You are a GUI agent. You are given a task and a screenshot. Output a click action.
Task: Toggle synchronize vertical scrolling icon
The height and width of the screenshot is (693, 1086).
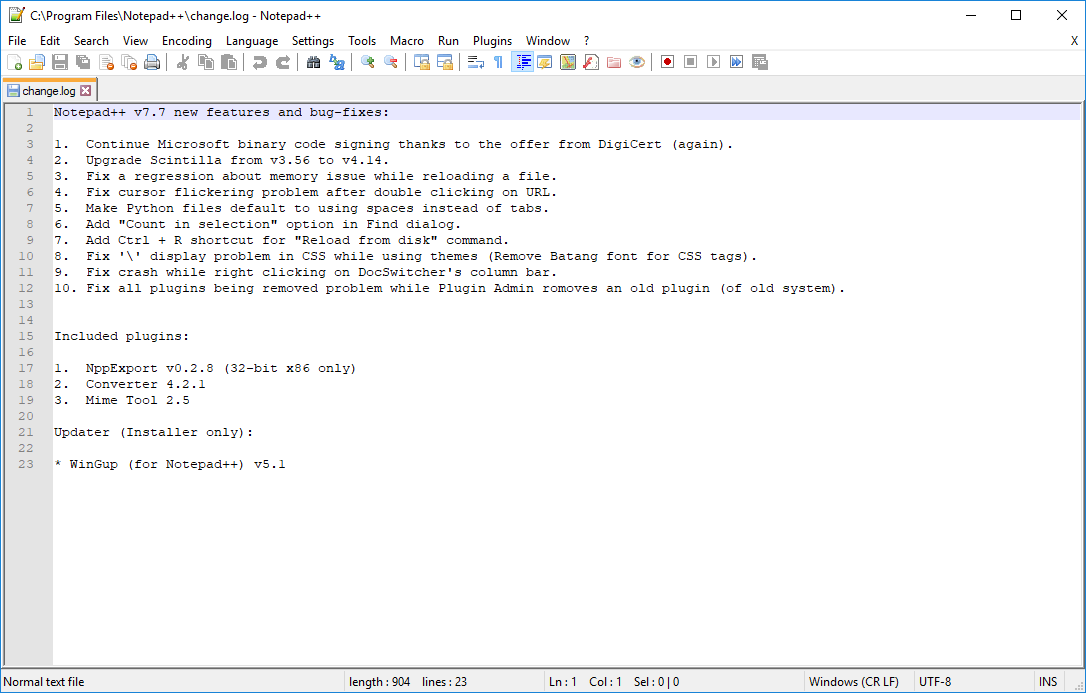422,62
